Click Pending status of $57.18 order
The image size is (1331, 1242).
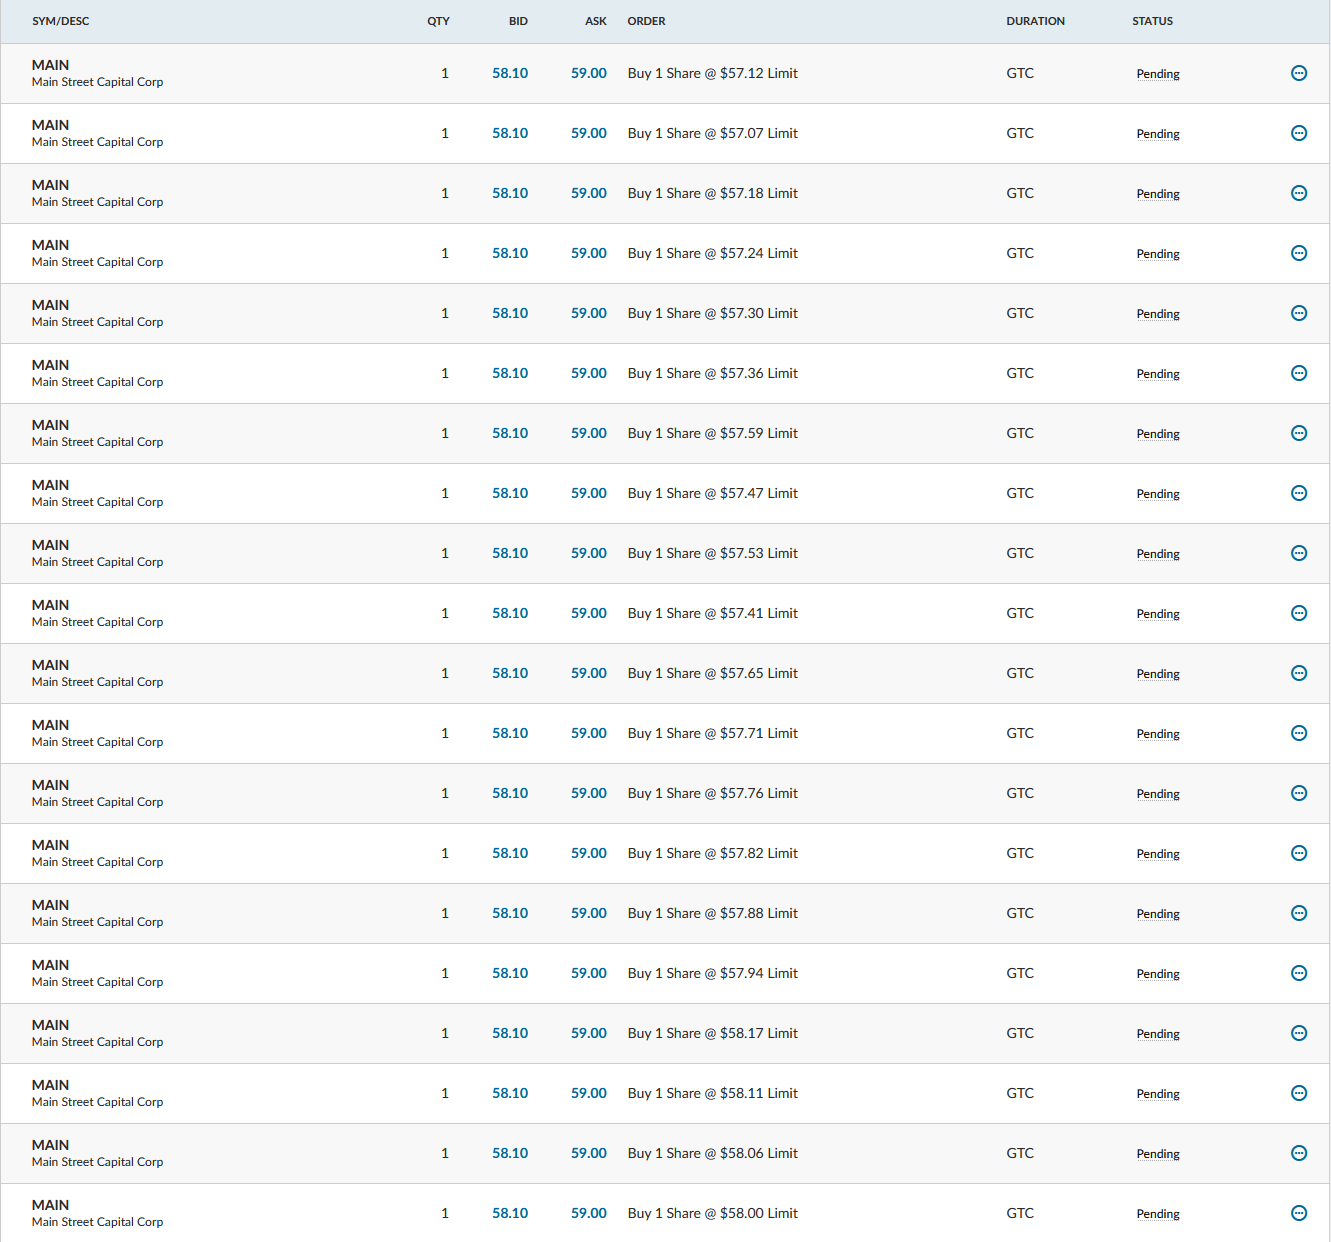coord(1158,194)
